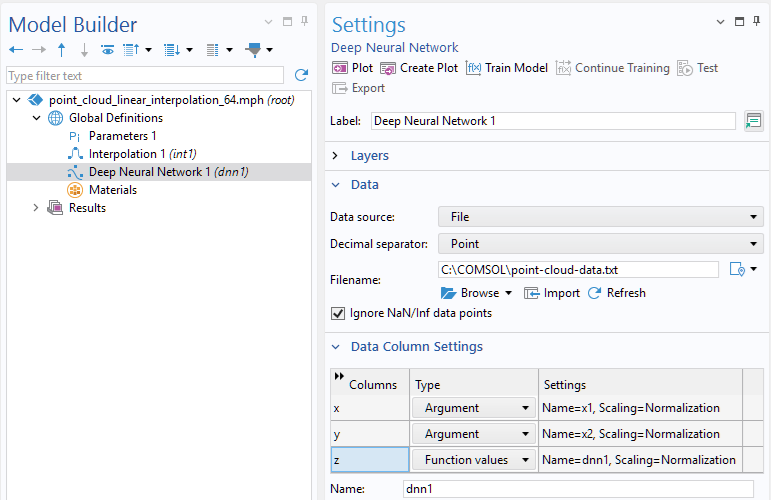This screenshot has width=771, height=500.
Task: Click the Create Plot button
Action: click(419, 68)
